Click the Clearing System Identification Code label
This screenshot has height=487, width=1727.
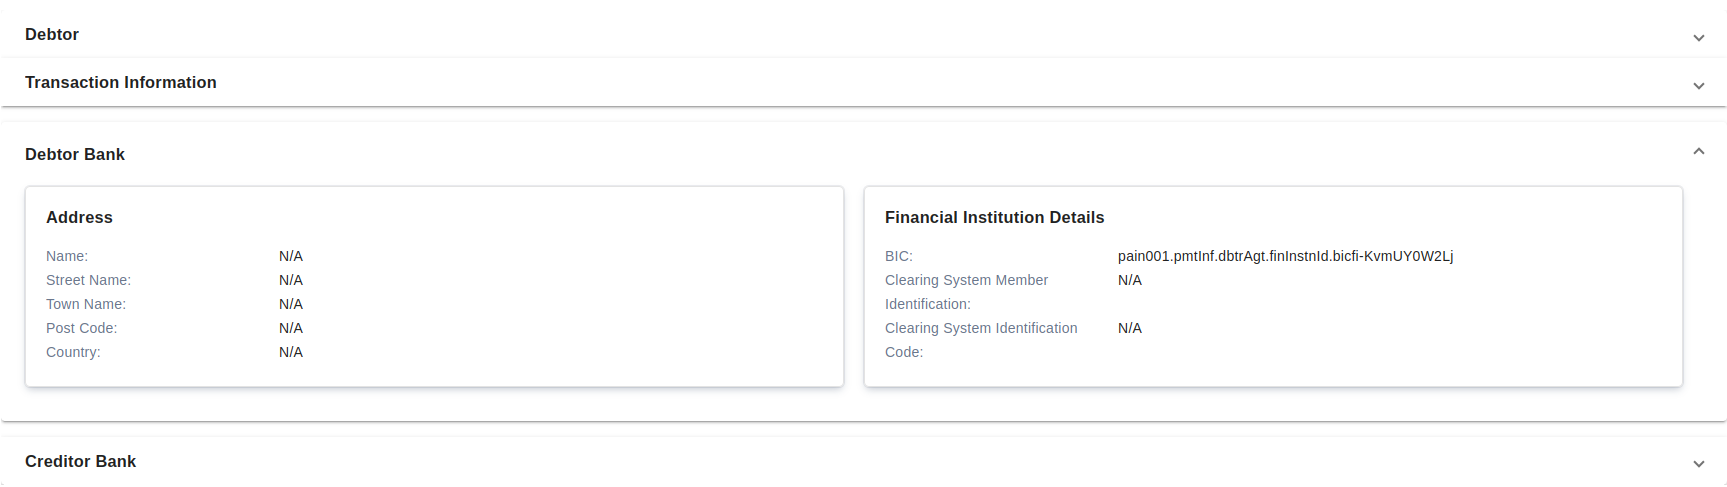point(981,339)
